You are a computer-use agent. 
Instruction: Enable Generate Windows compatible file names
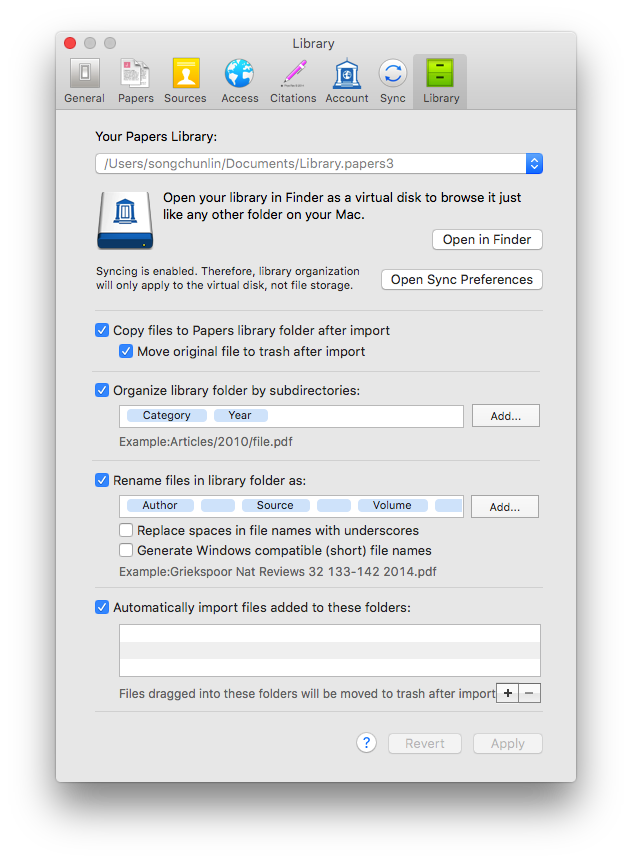pyautogui.click(x=126, y=550)
